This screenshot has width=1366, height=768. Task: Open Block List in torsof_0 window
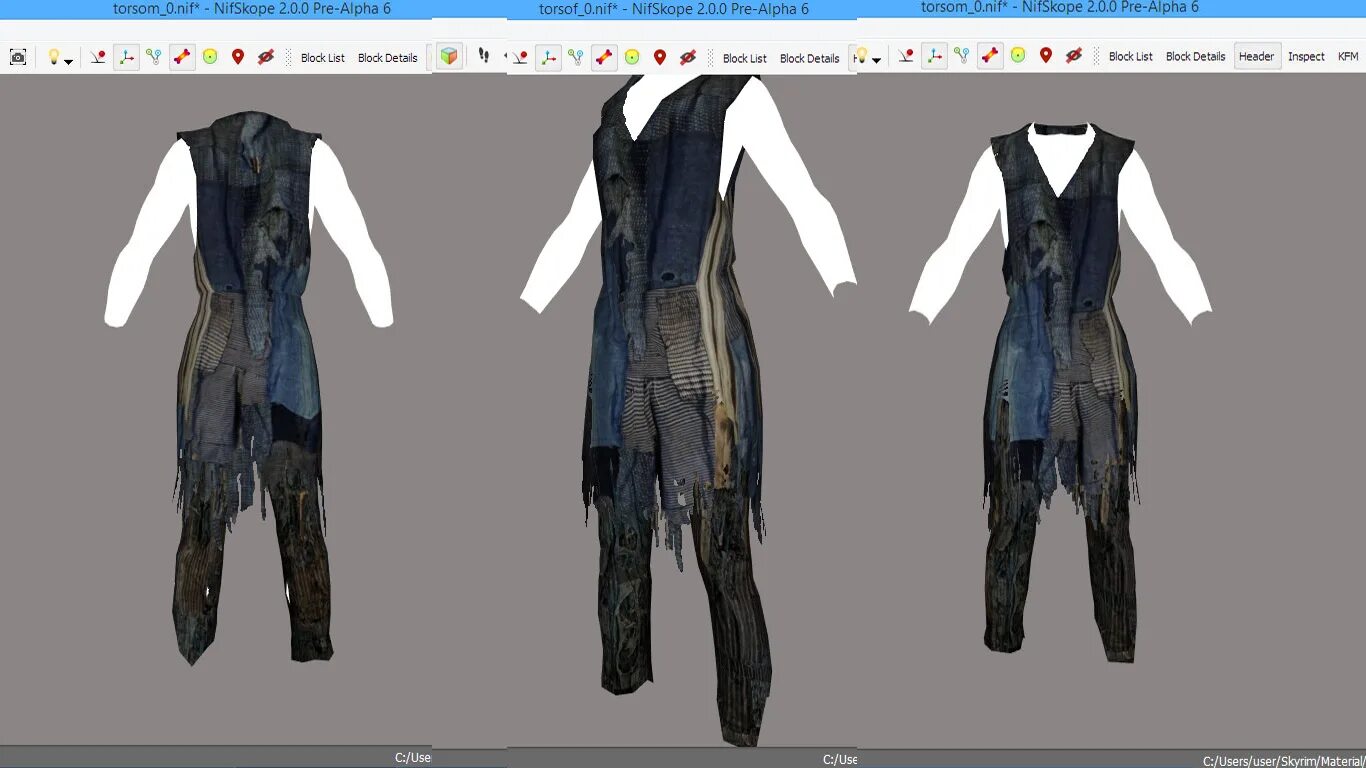[745, 59]
